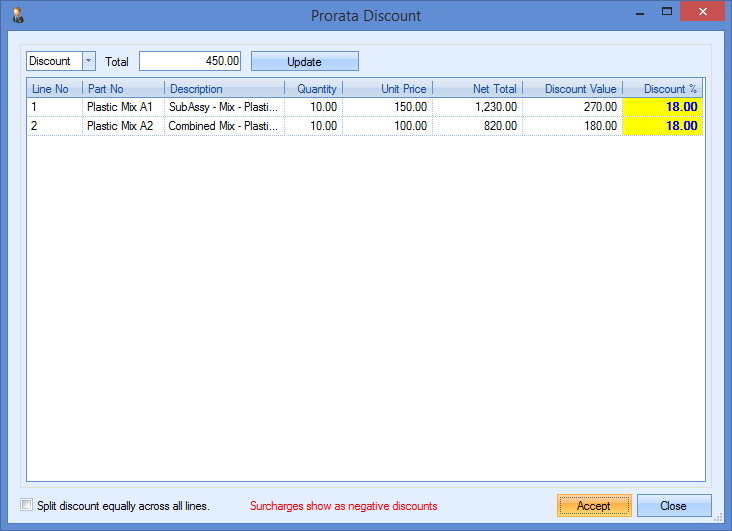
Task: Click the Discount % column header
Action: pyautogui.click(x=662, y=89)
